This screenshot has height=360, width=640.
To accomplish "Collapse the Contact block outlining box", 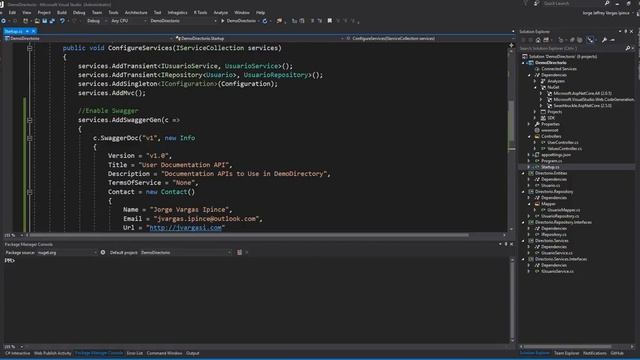I will (x=29, y=192).
